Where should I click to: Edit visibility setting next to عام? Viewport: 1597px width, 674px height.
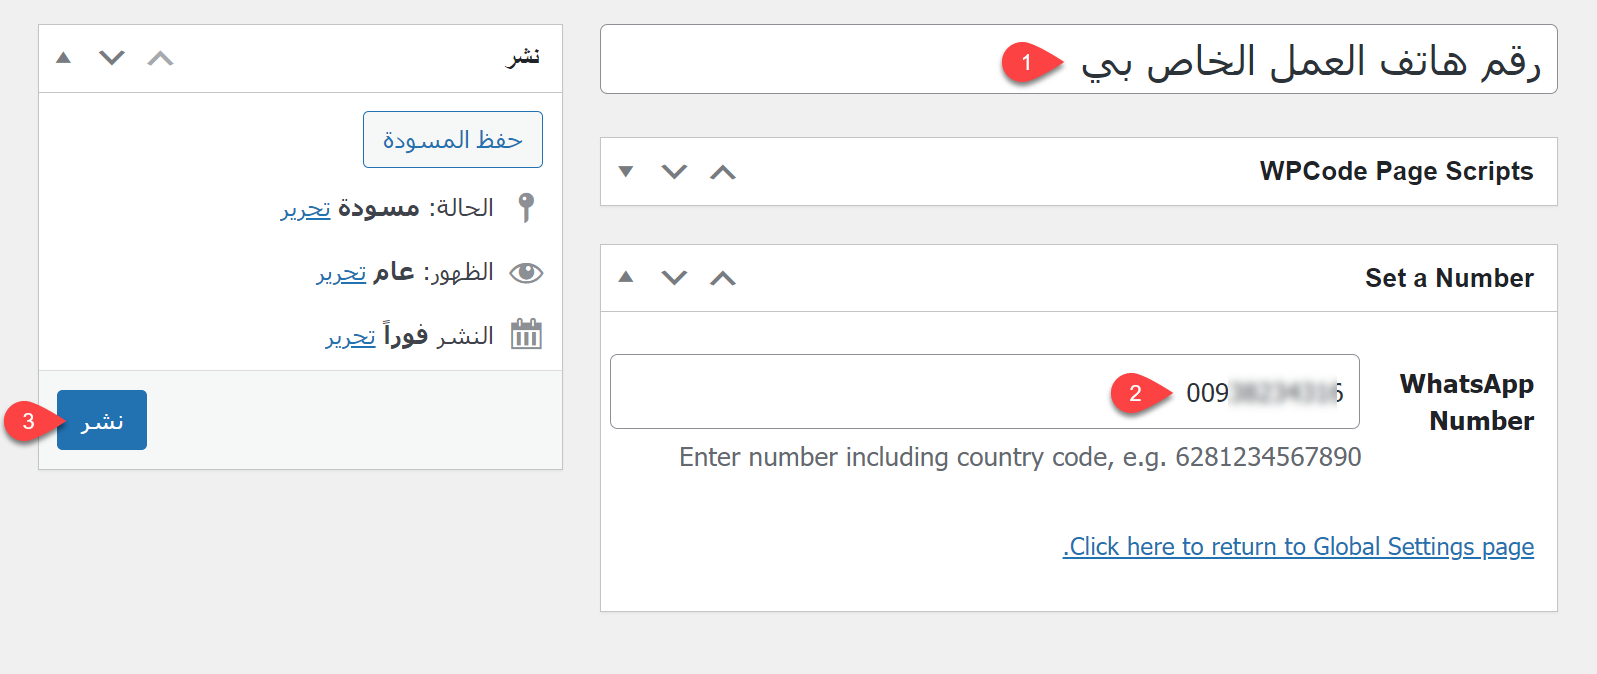click(342, 274)
